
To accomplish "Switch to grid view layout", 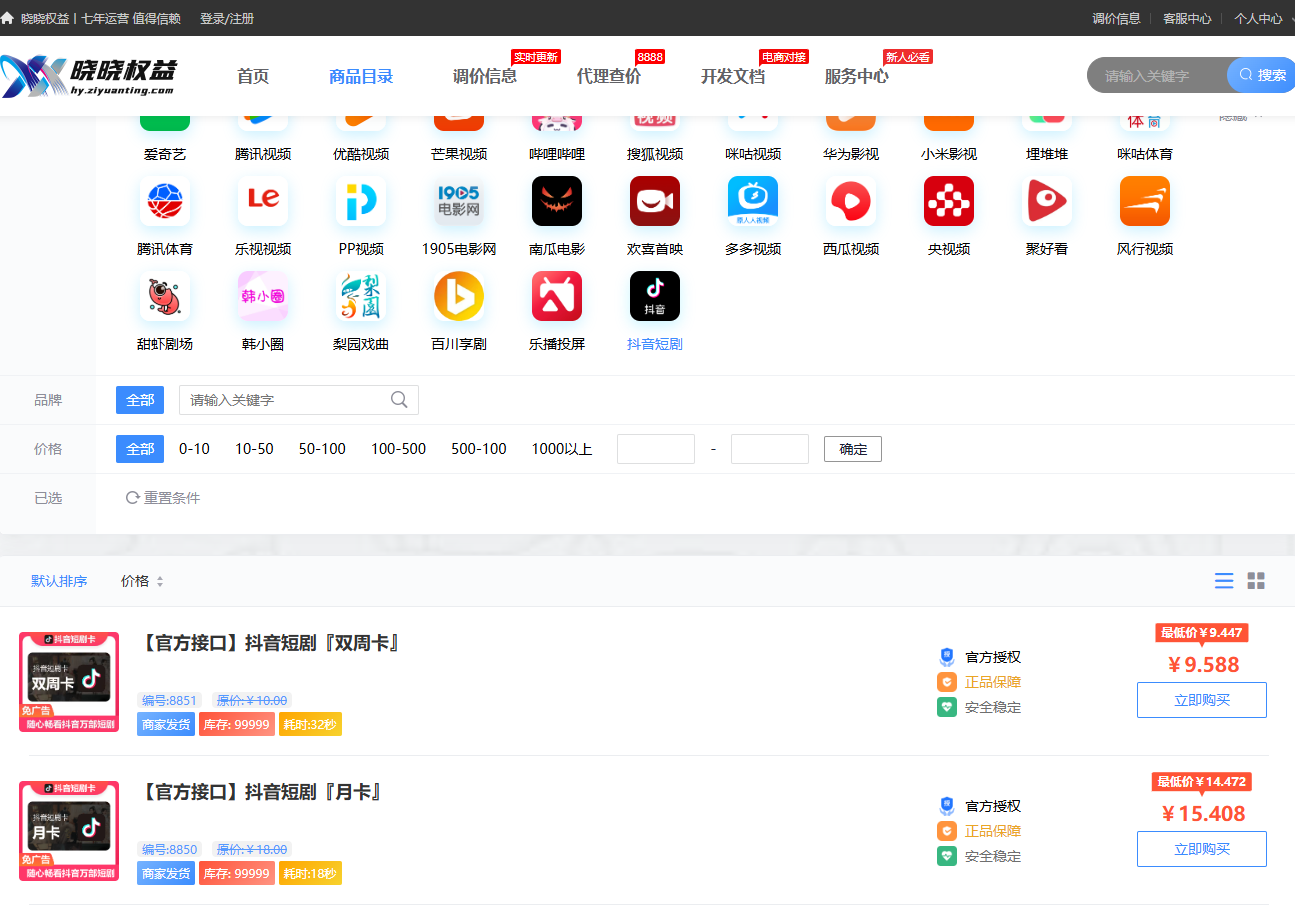I will click(1256, 581).
